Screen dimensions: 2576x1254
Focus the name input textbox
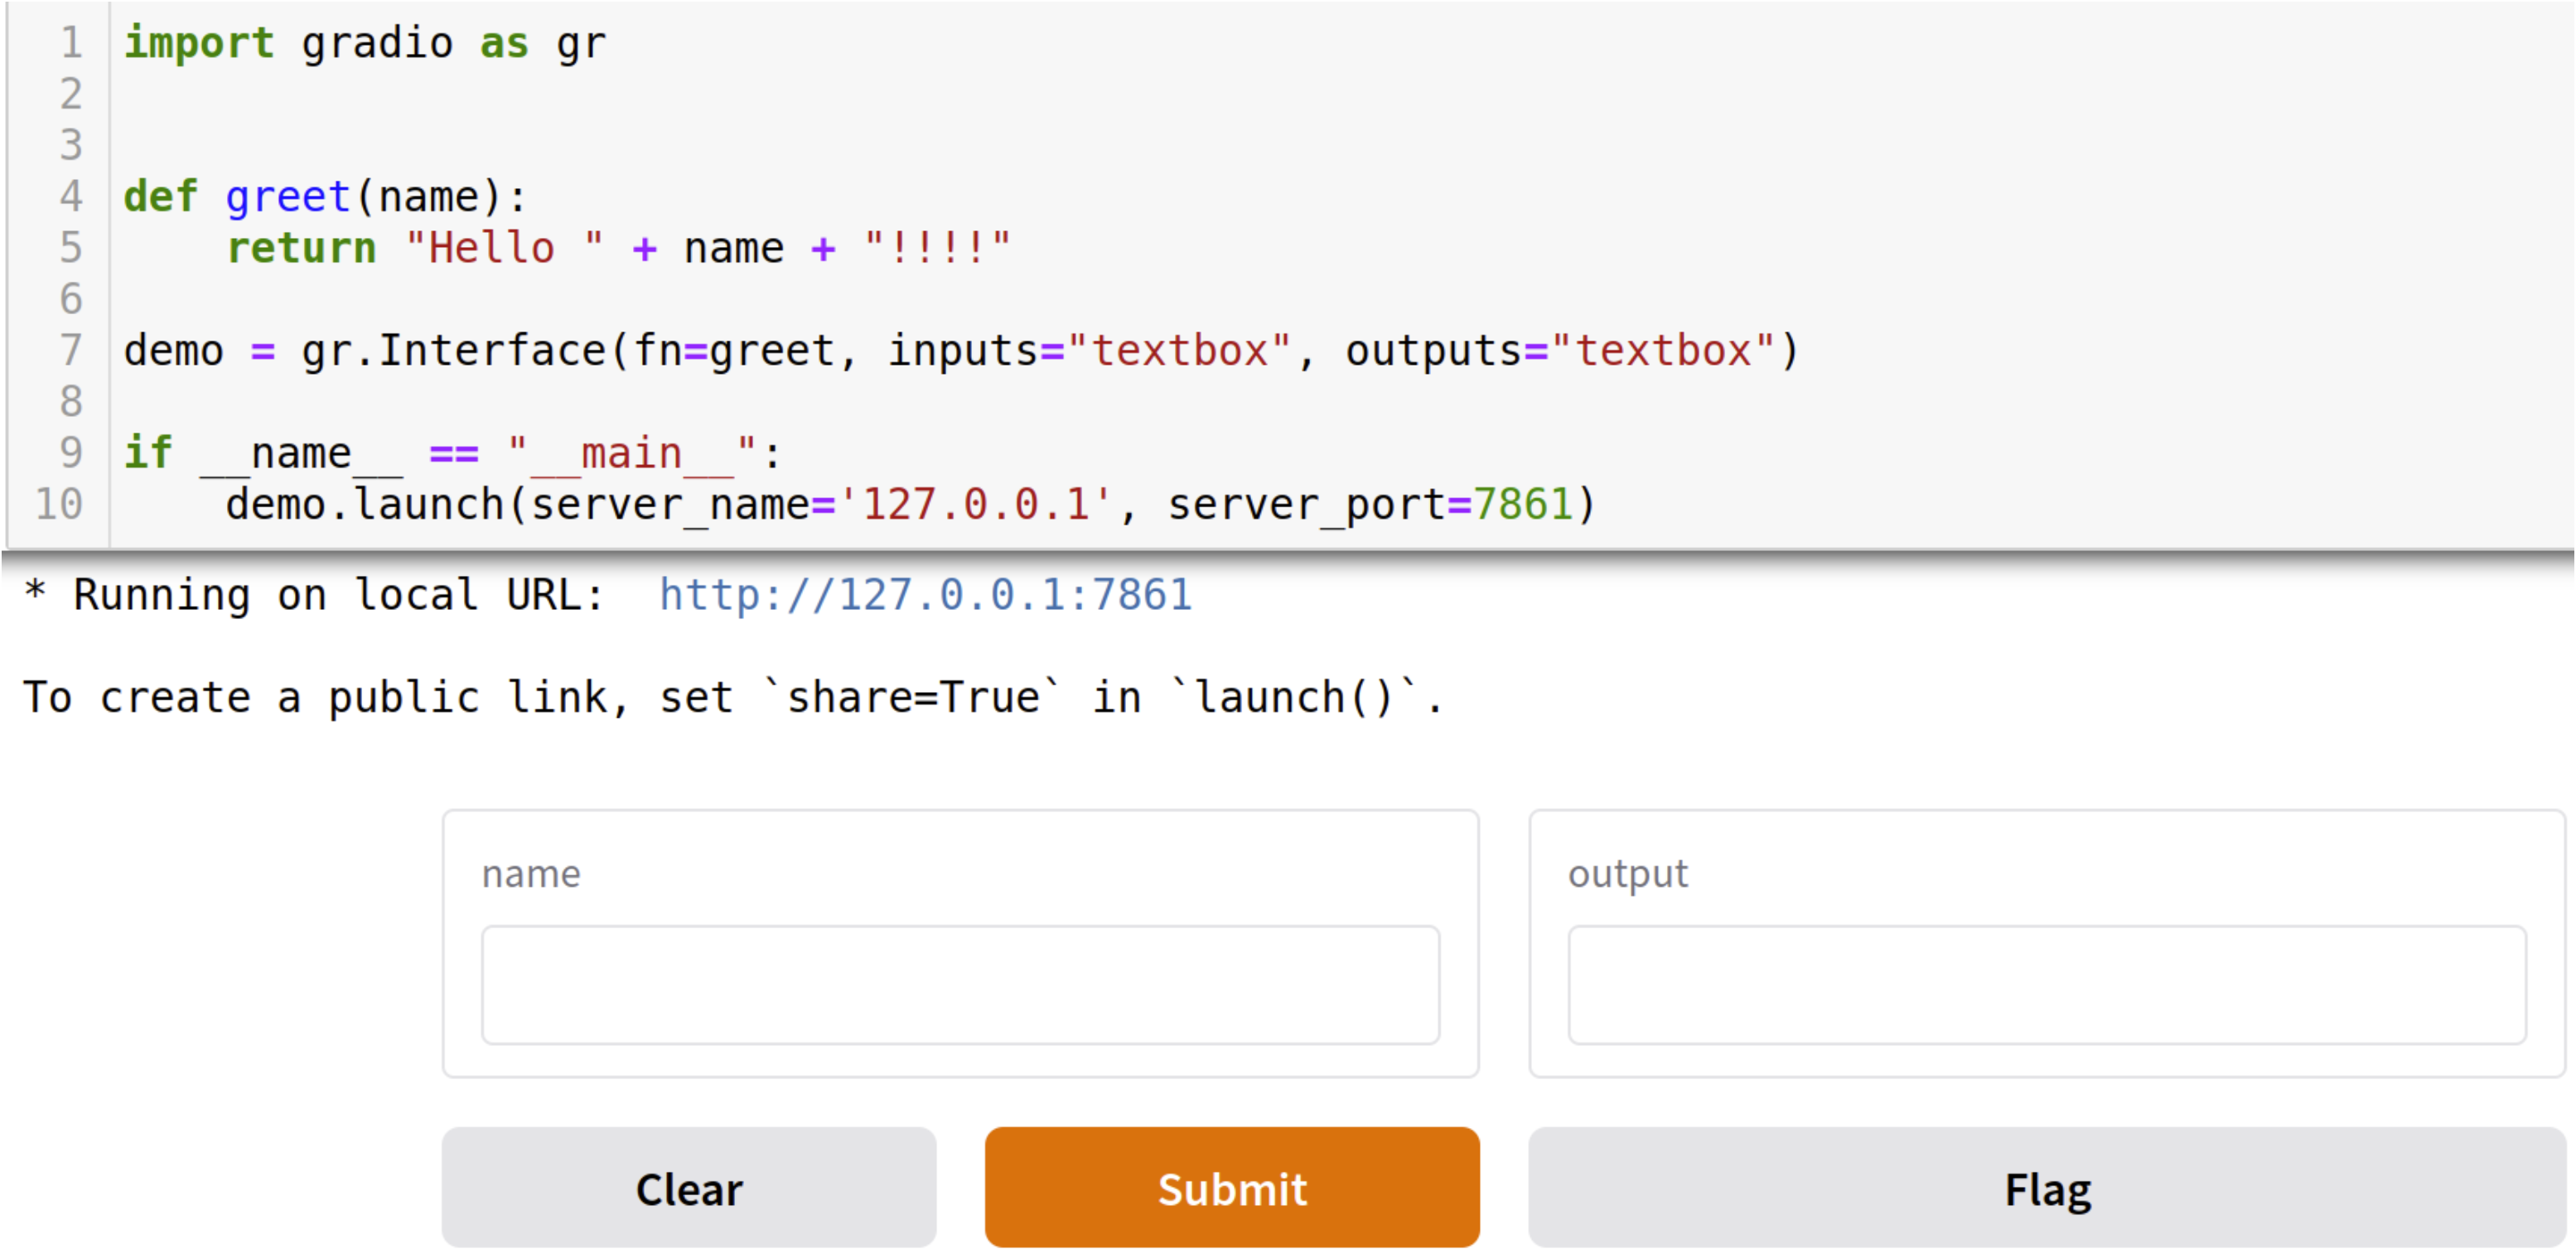(960, 985)
